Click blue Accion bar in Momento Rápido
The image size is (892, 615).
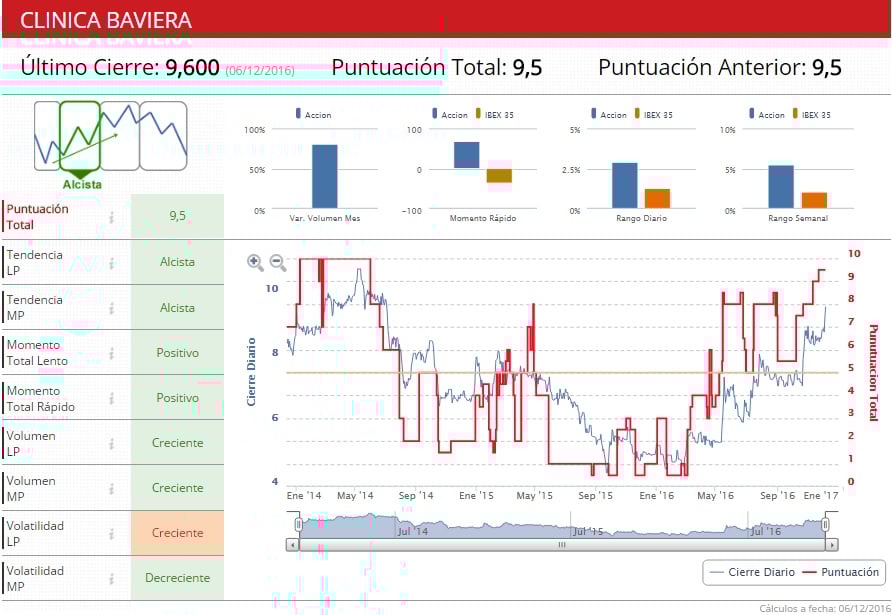466,155
